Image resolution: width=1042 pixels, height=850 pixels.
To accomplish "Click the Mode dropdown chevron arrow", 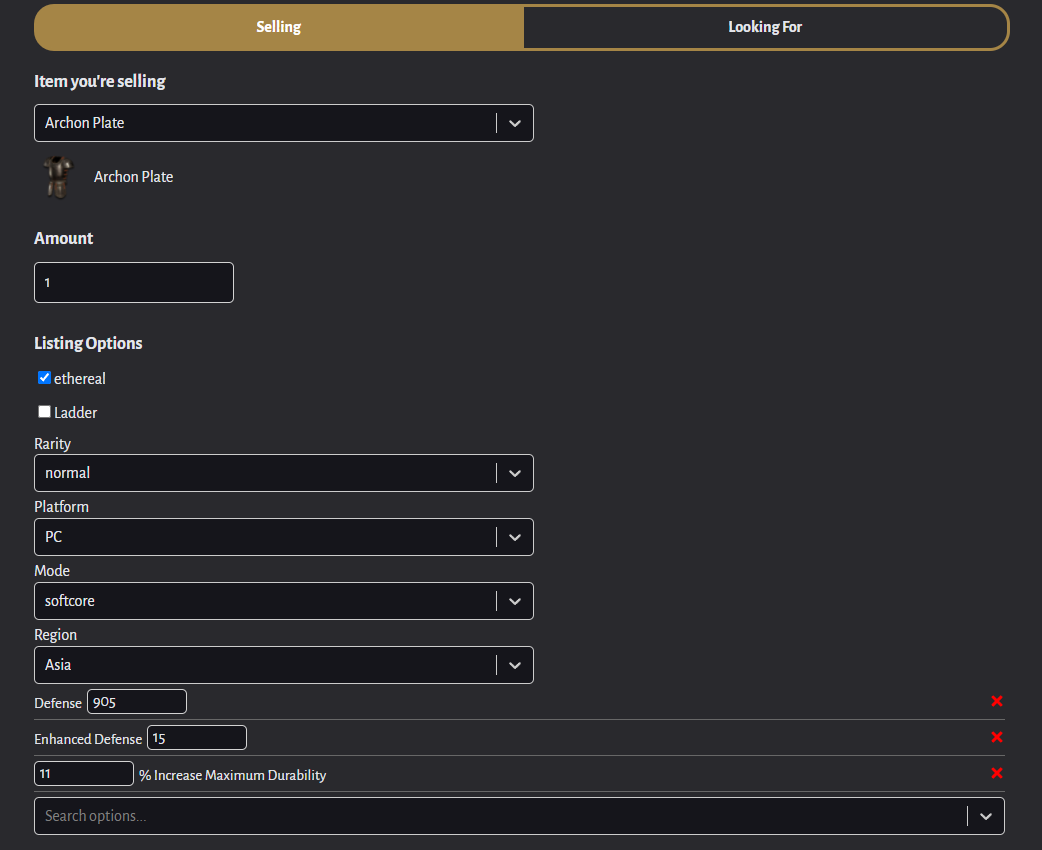I will coord(515,601).
